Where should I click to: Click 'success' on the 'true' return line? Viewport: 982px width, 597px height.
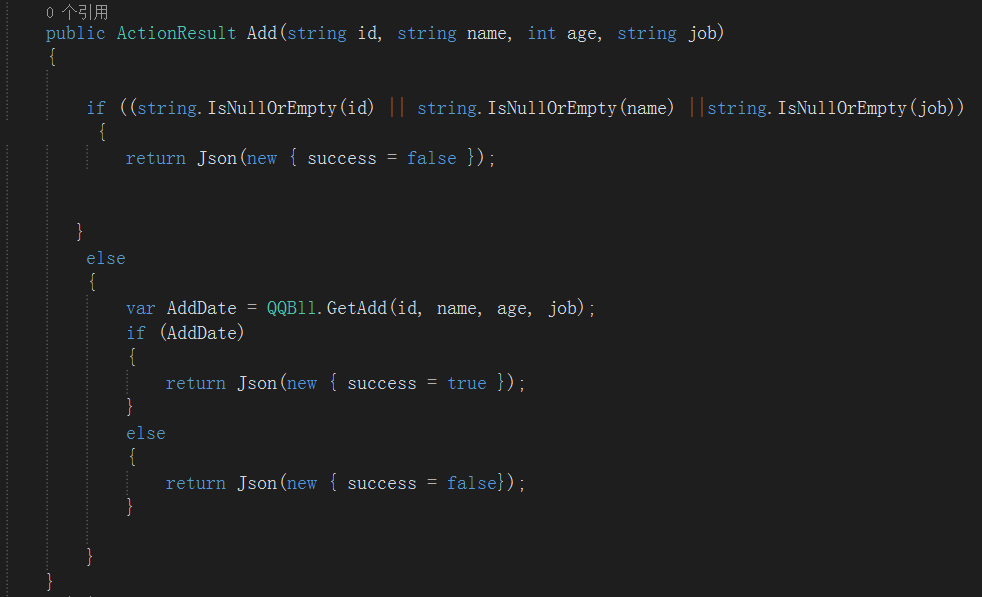coord(382,383)
